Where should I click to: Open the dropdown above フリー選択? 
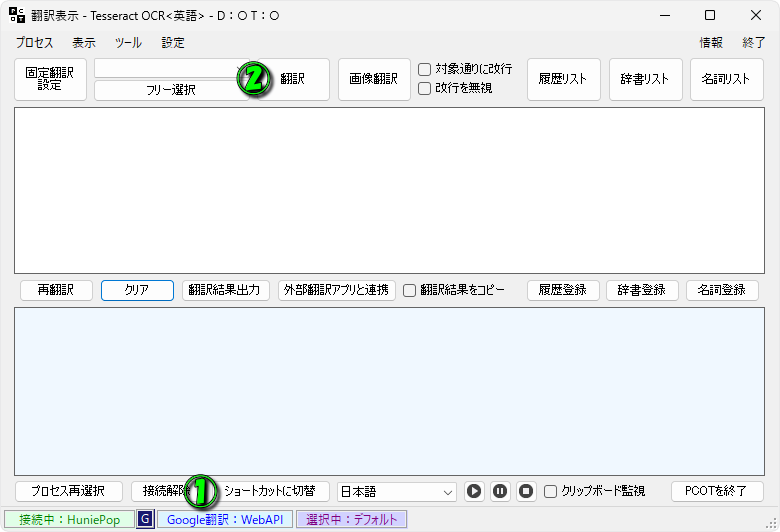click(172, 69)
